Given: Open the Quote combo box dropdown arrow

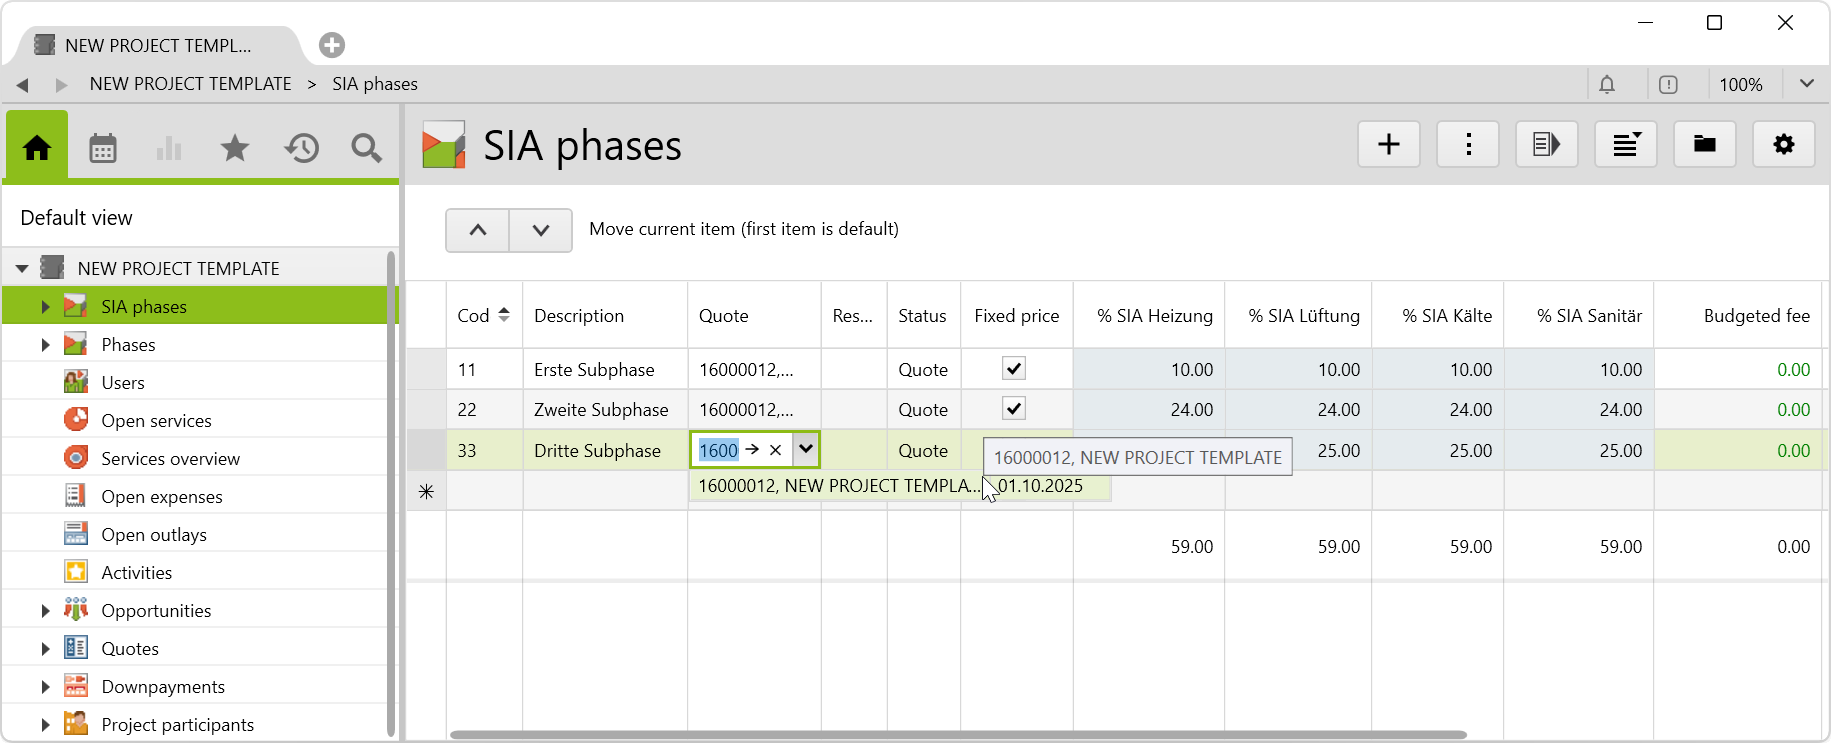Looking at the screenshot, I should pos(806,450).
